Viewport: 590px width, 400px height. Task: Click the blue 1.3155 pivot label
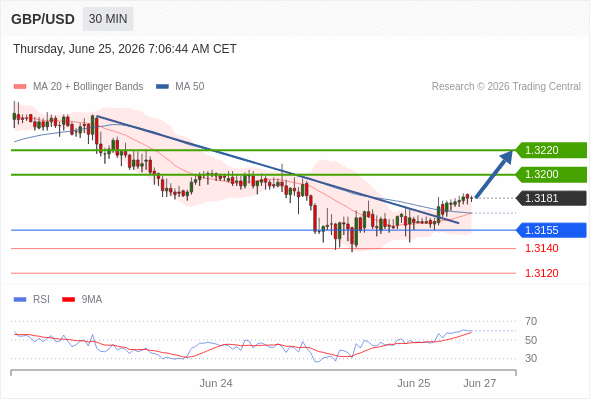pos(551,230)
